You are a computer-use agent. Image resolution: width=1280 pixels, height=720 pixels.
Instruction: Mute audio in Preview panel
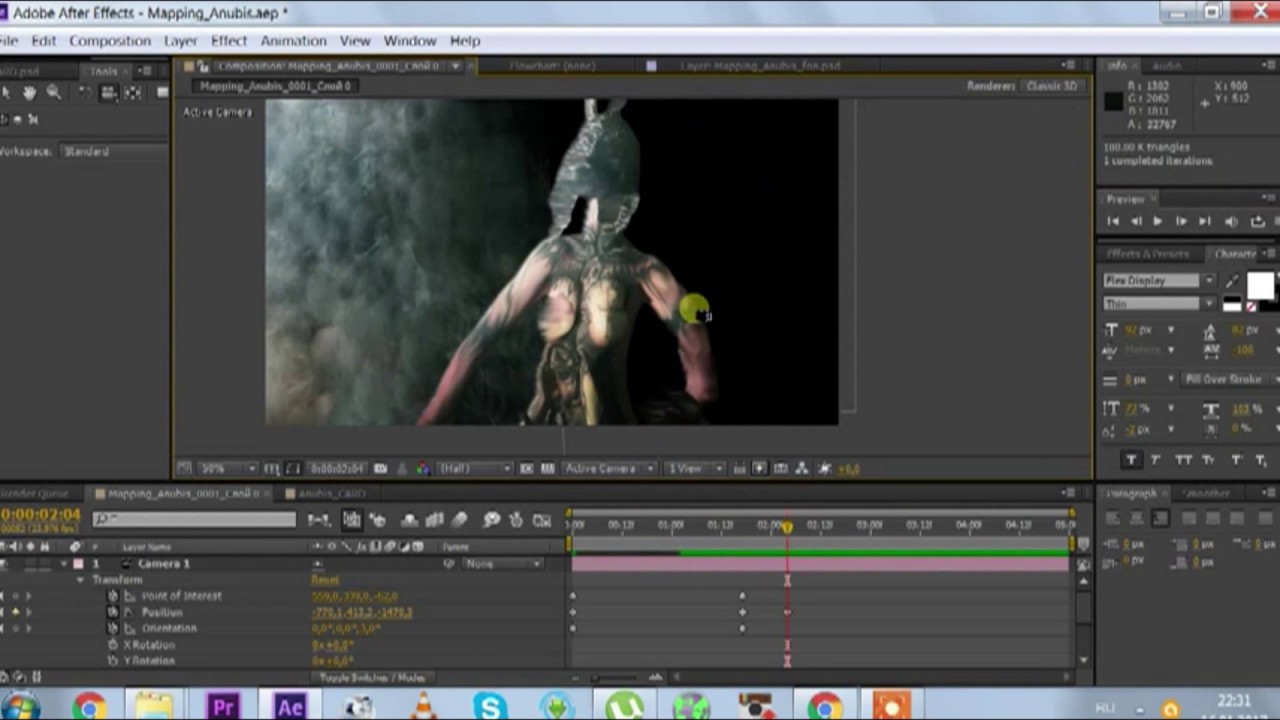pyautogui.click(x=1231, y=221)
